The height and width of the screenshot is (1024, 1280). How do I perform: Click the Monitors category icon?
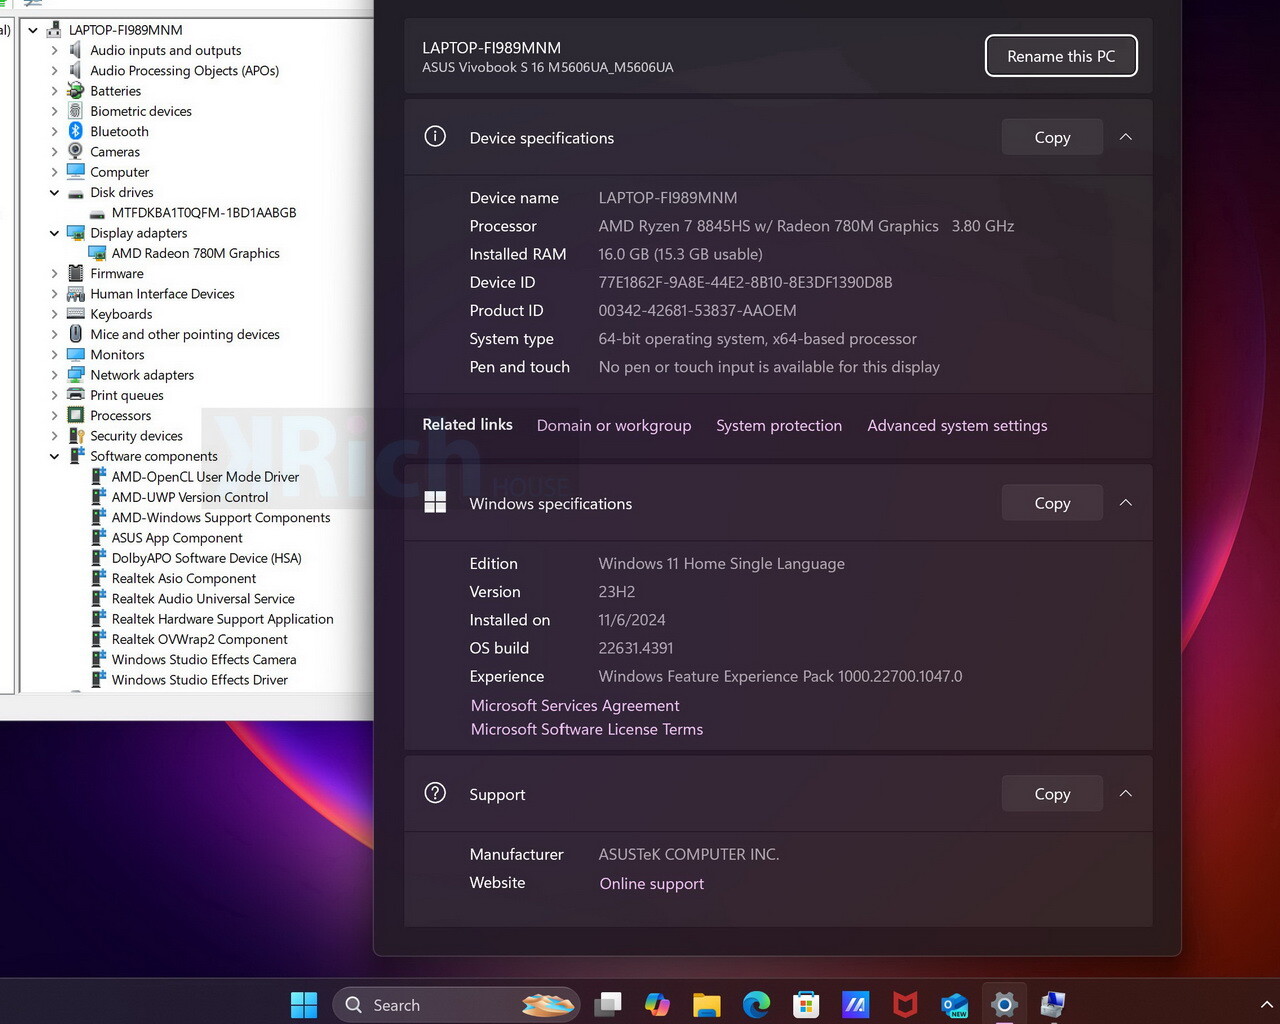(76, 355)
